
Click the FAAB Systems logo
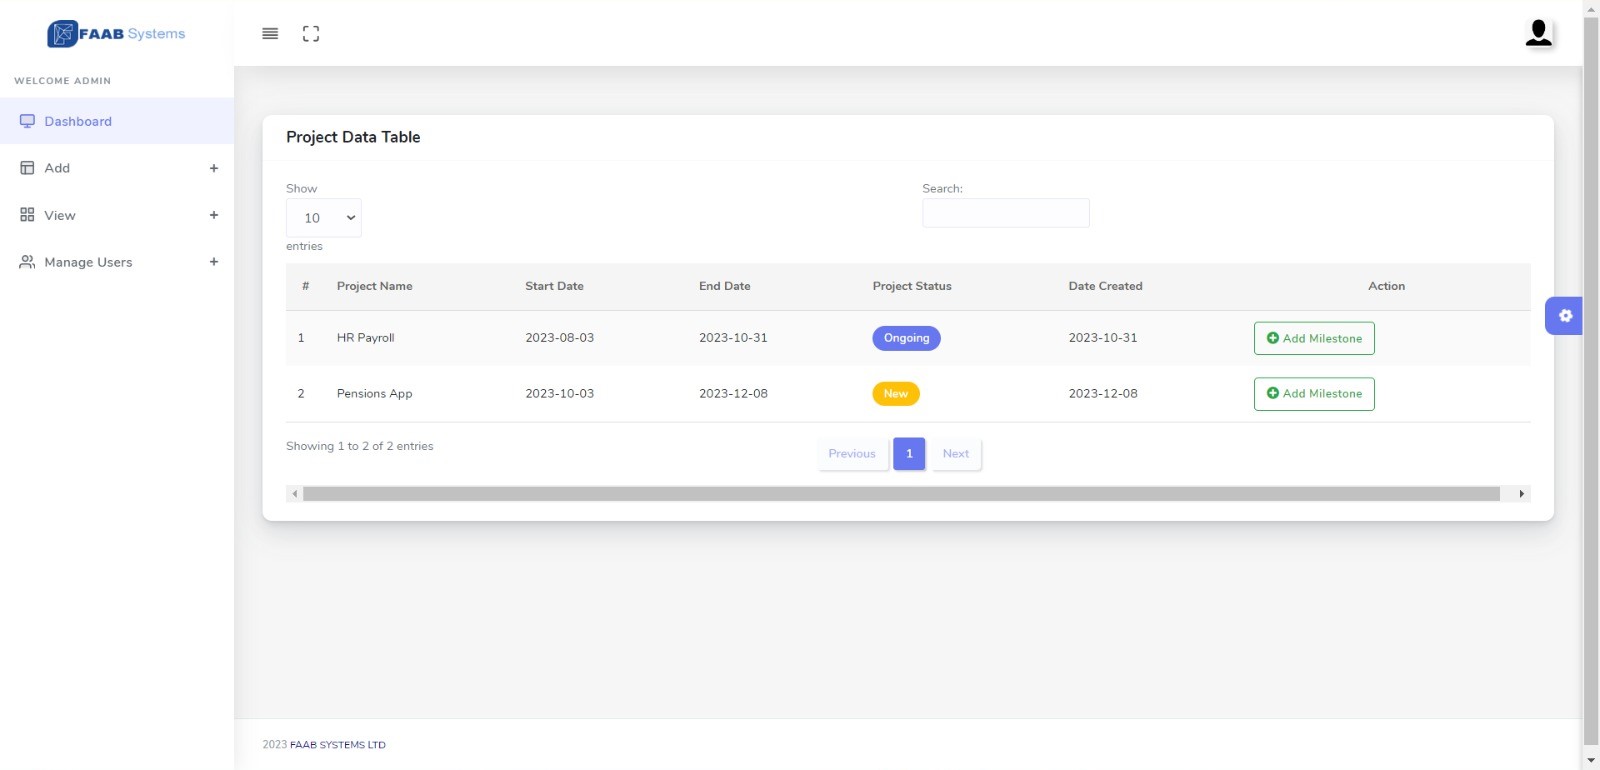point(116,34)
